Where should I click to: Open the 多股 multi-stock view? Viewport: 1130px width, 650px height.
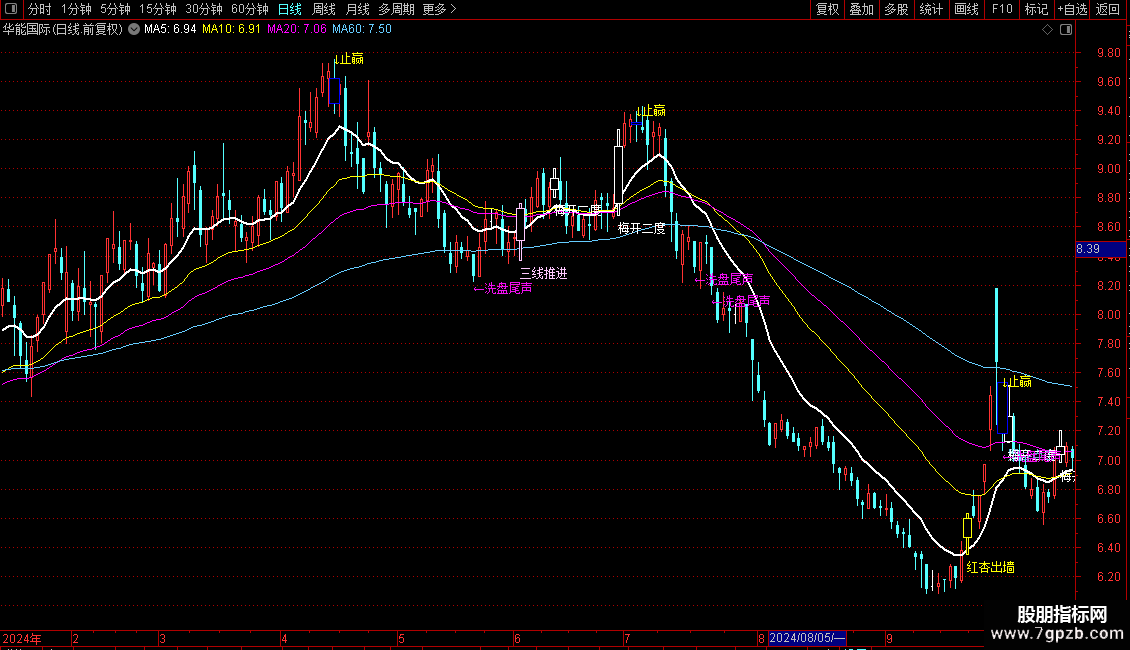click(x=896, y=9)
